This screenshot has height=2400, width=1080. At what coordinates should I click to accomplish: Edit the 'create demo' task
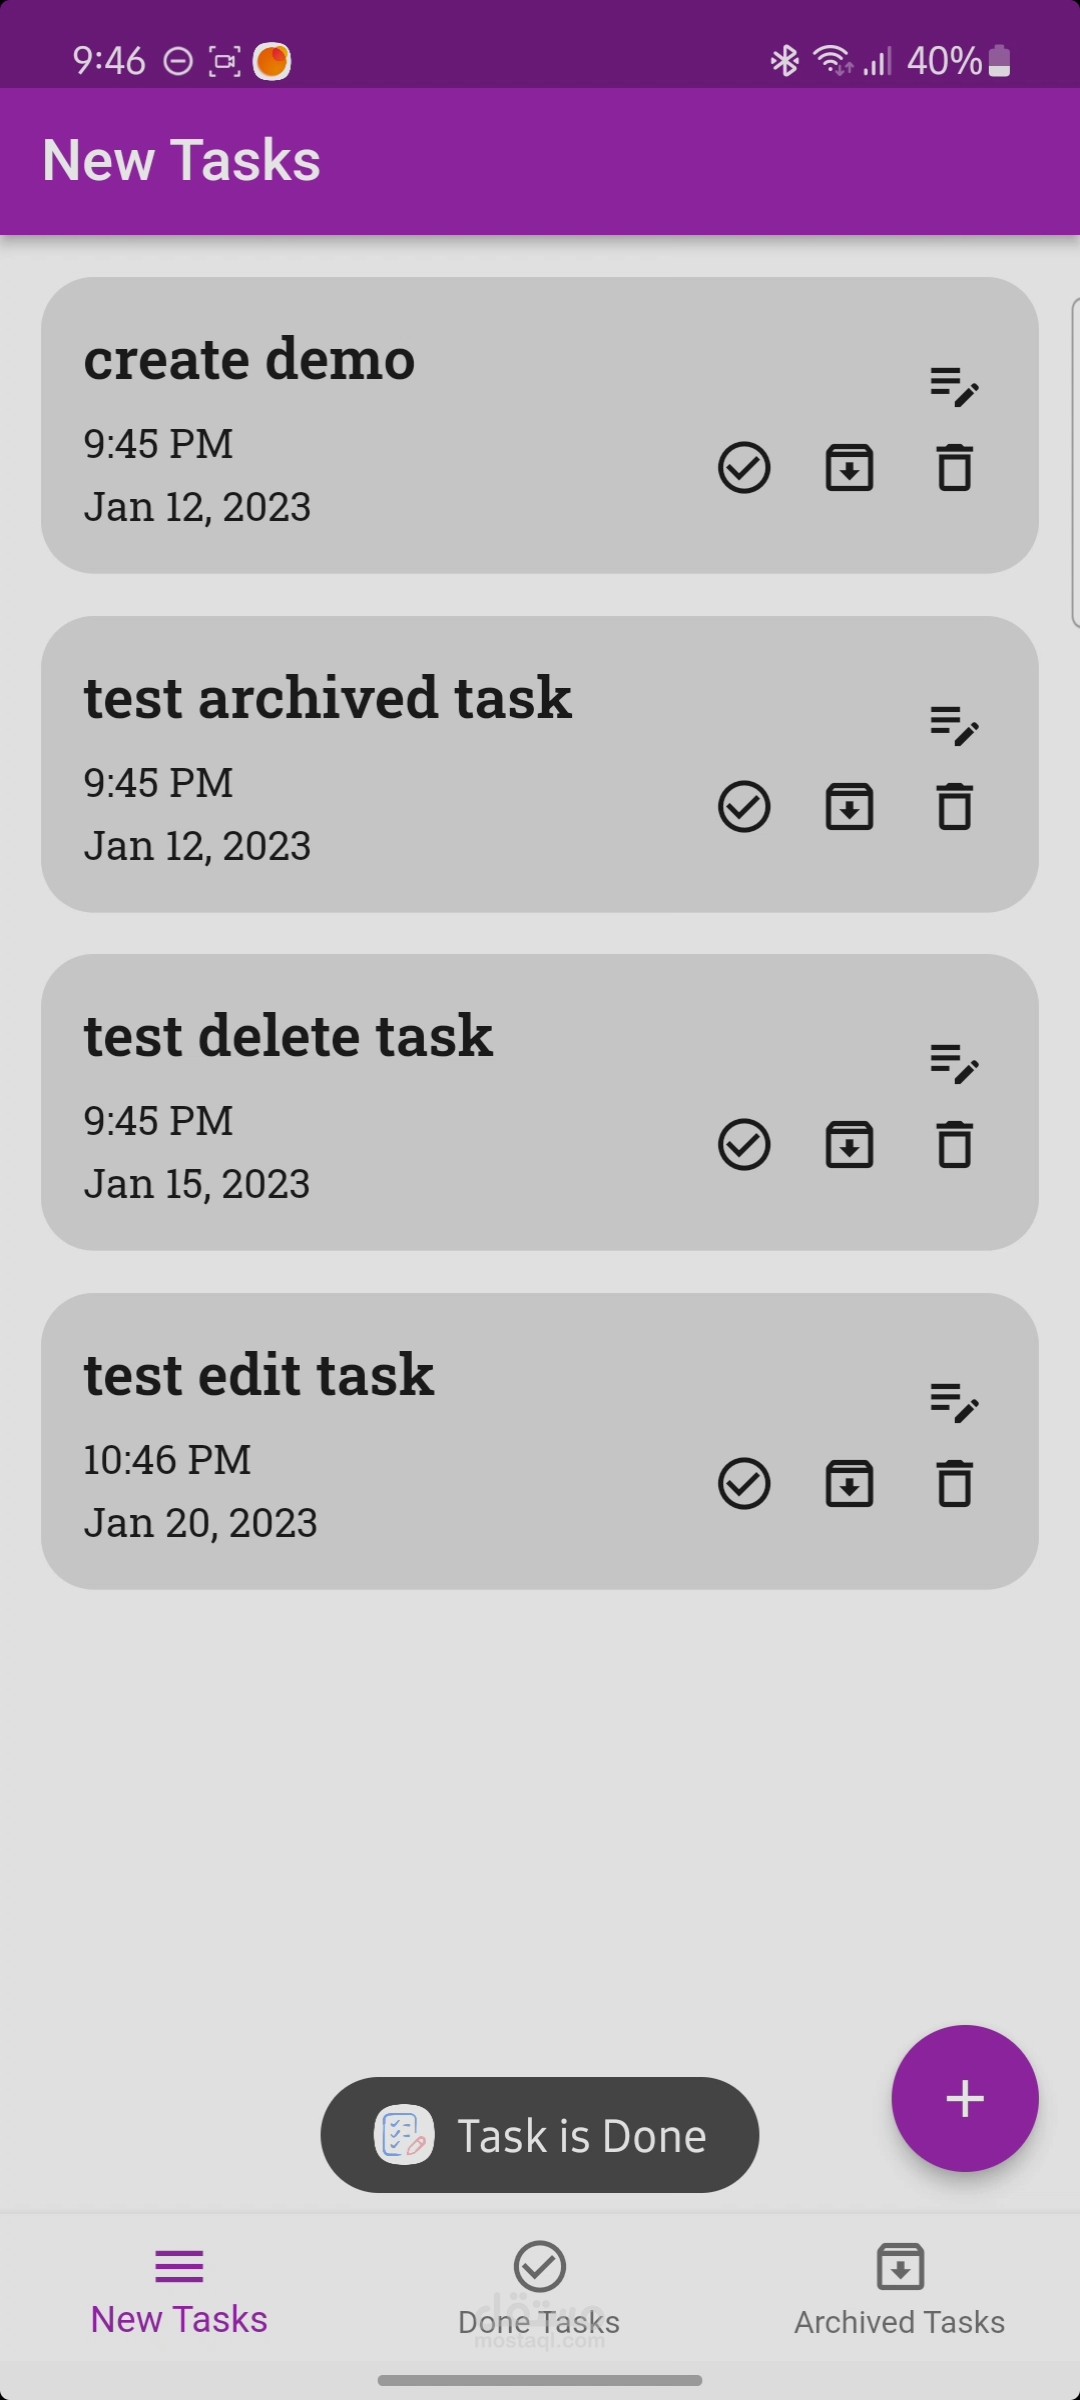coord(953,386)
